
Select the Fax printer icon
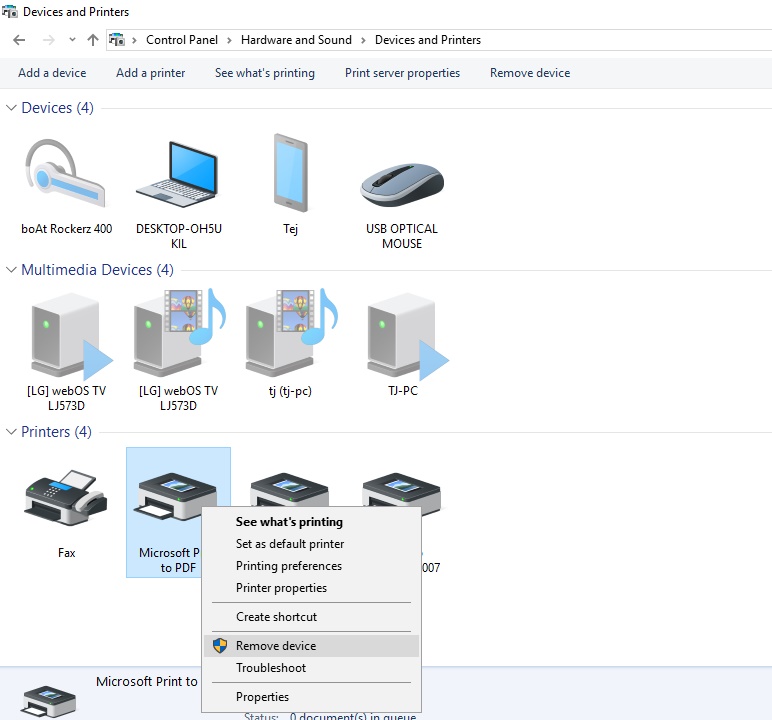(x=65, y=497)
